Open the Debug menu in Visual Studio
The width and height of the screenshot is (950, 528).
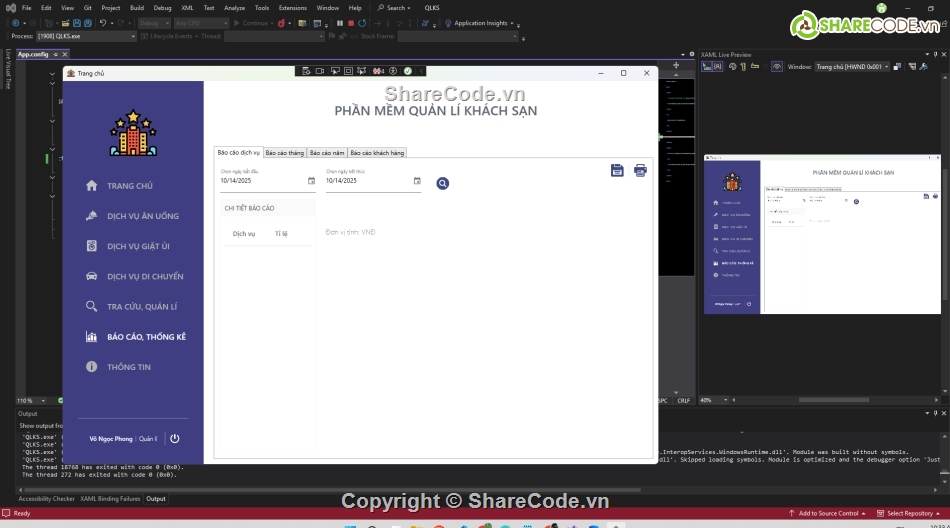click(162, 7)
